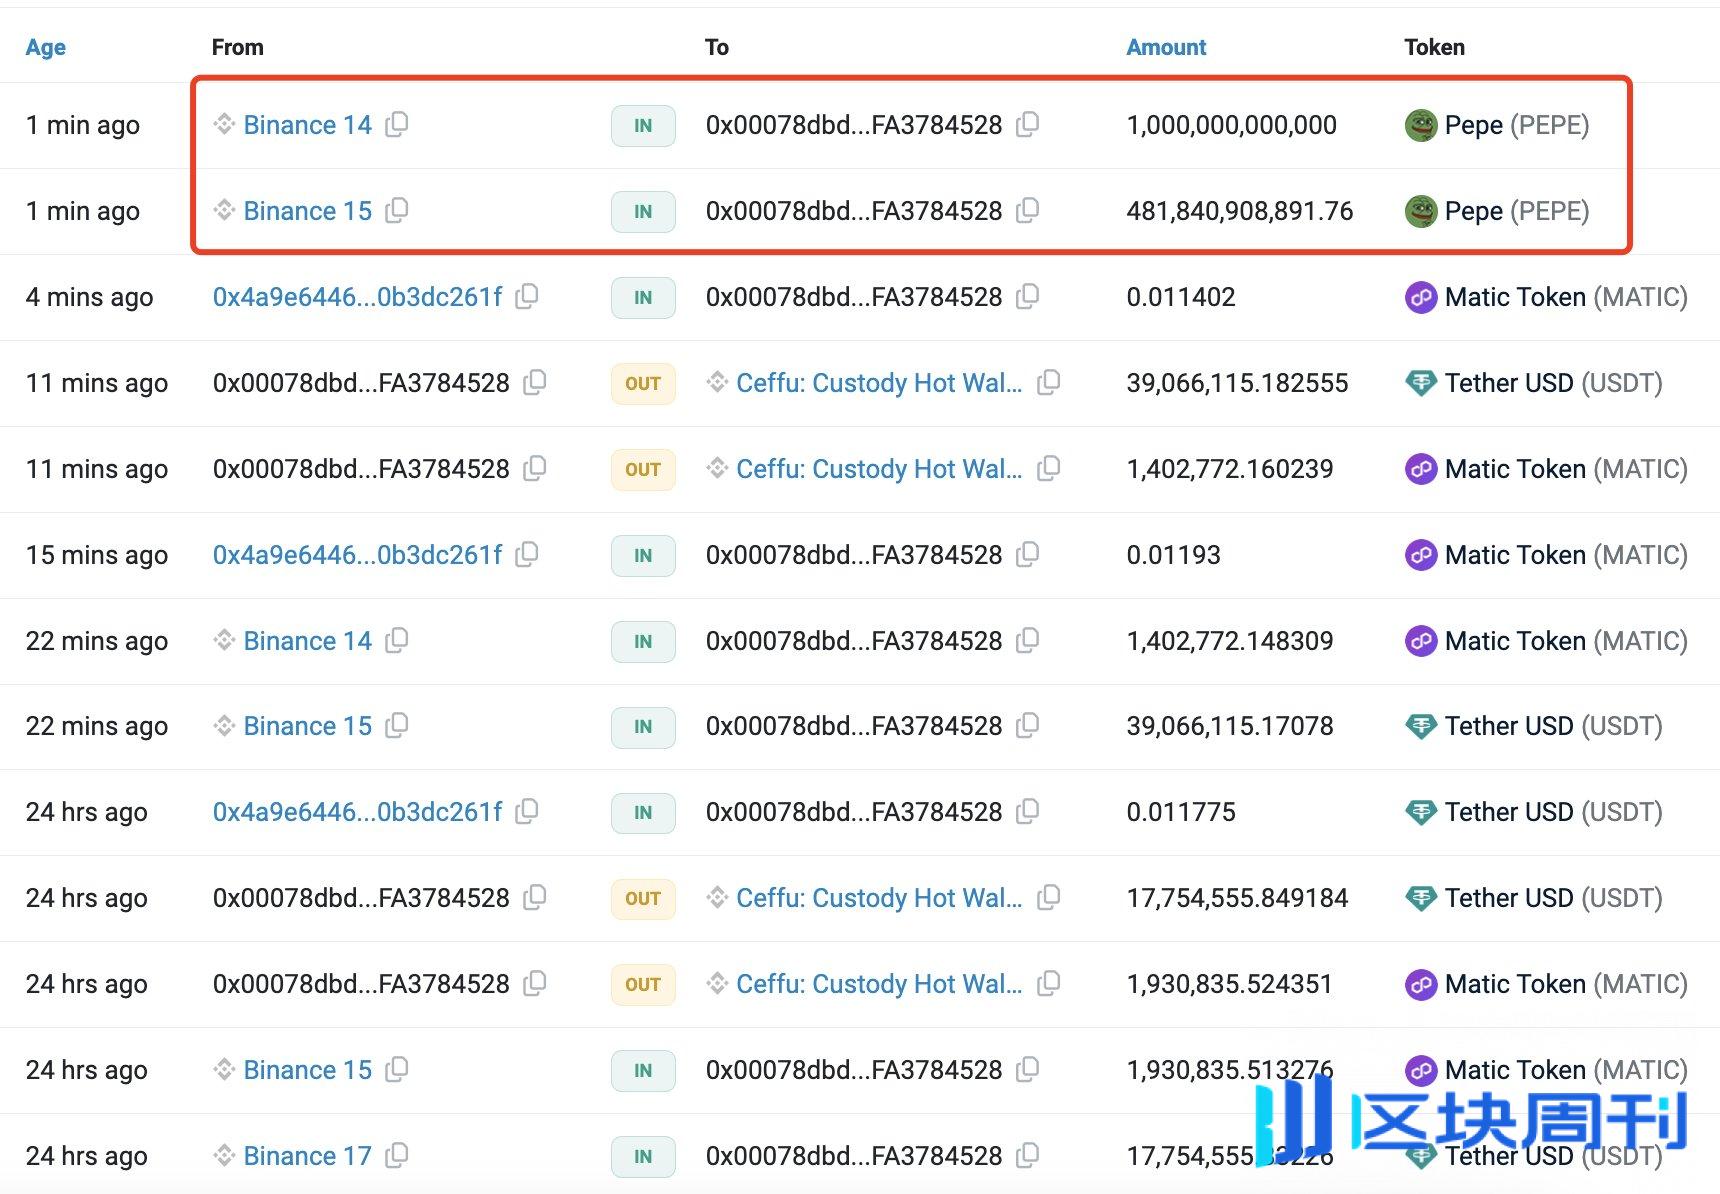Copy sender address in 1,402,772.160239 MATIC row
The width and height of the screenshot is (1720, 1194).
(535, 469)
